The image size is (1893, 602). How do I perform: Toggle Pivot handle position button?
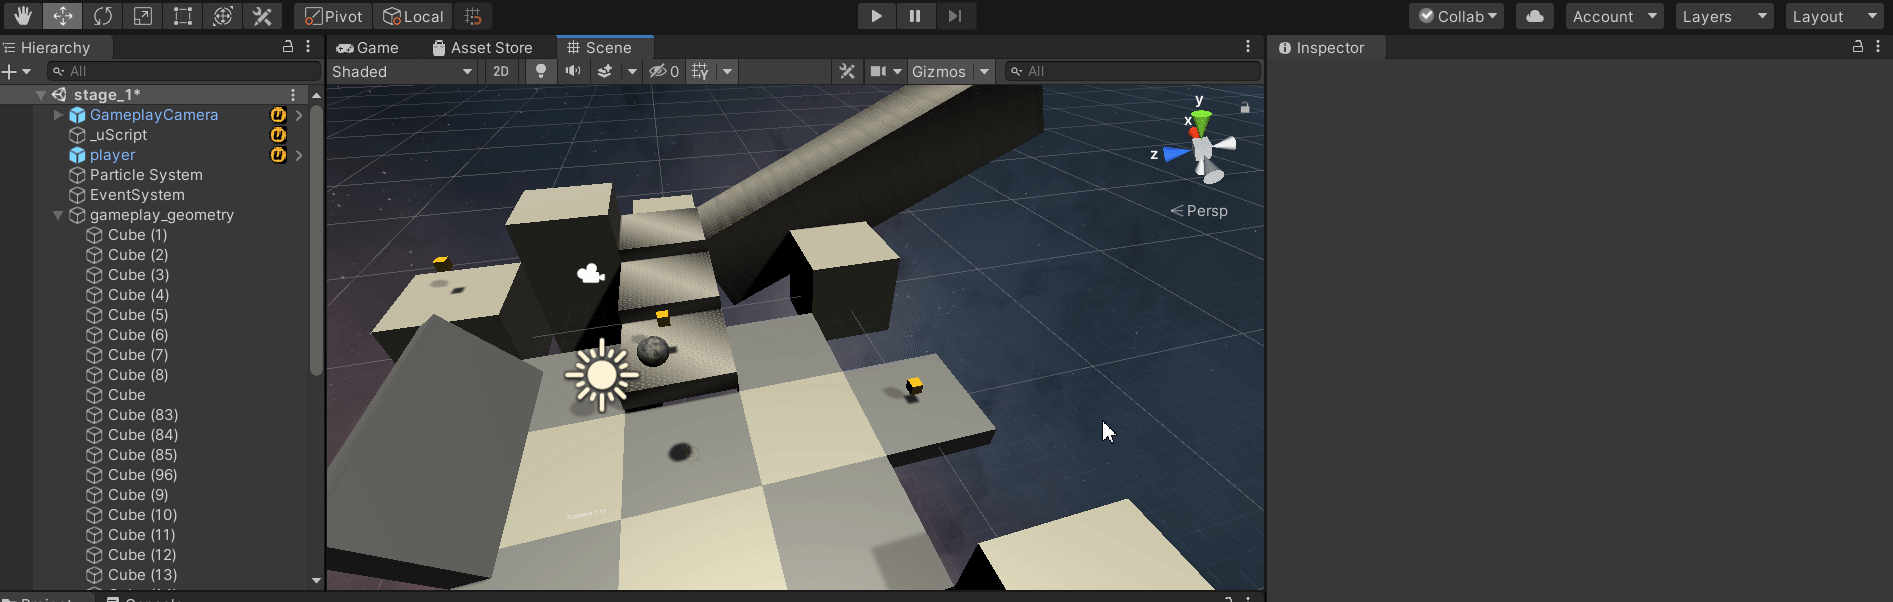pyautogui.click(x=333, y=16)
